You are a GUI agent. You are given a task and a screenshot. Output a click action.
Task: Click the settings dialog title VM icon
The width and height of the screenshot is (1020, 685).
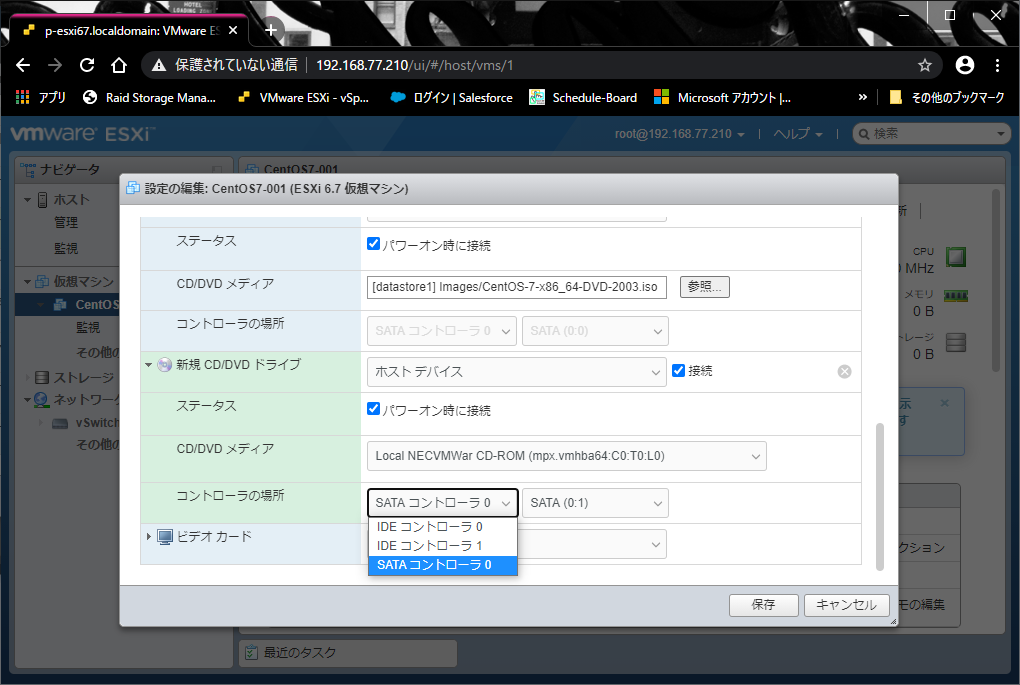click(x=133, y=189)
